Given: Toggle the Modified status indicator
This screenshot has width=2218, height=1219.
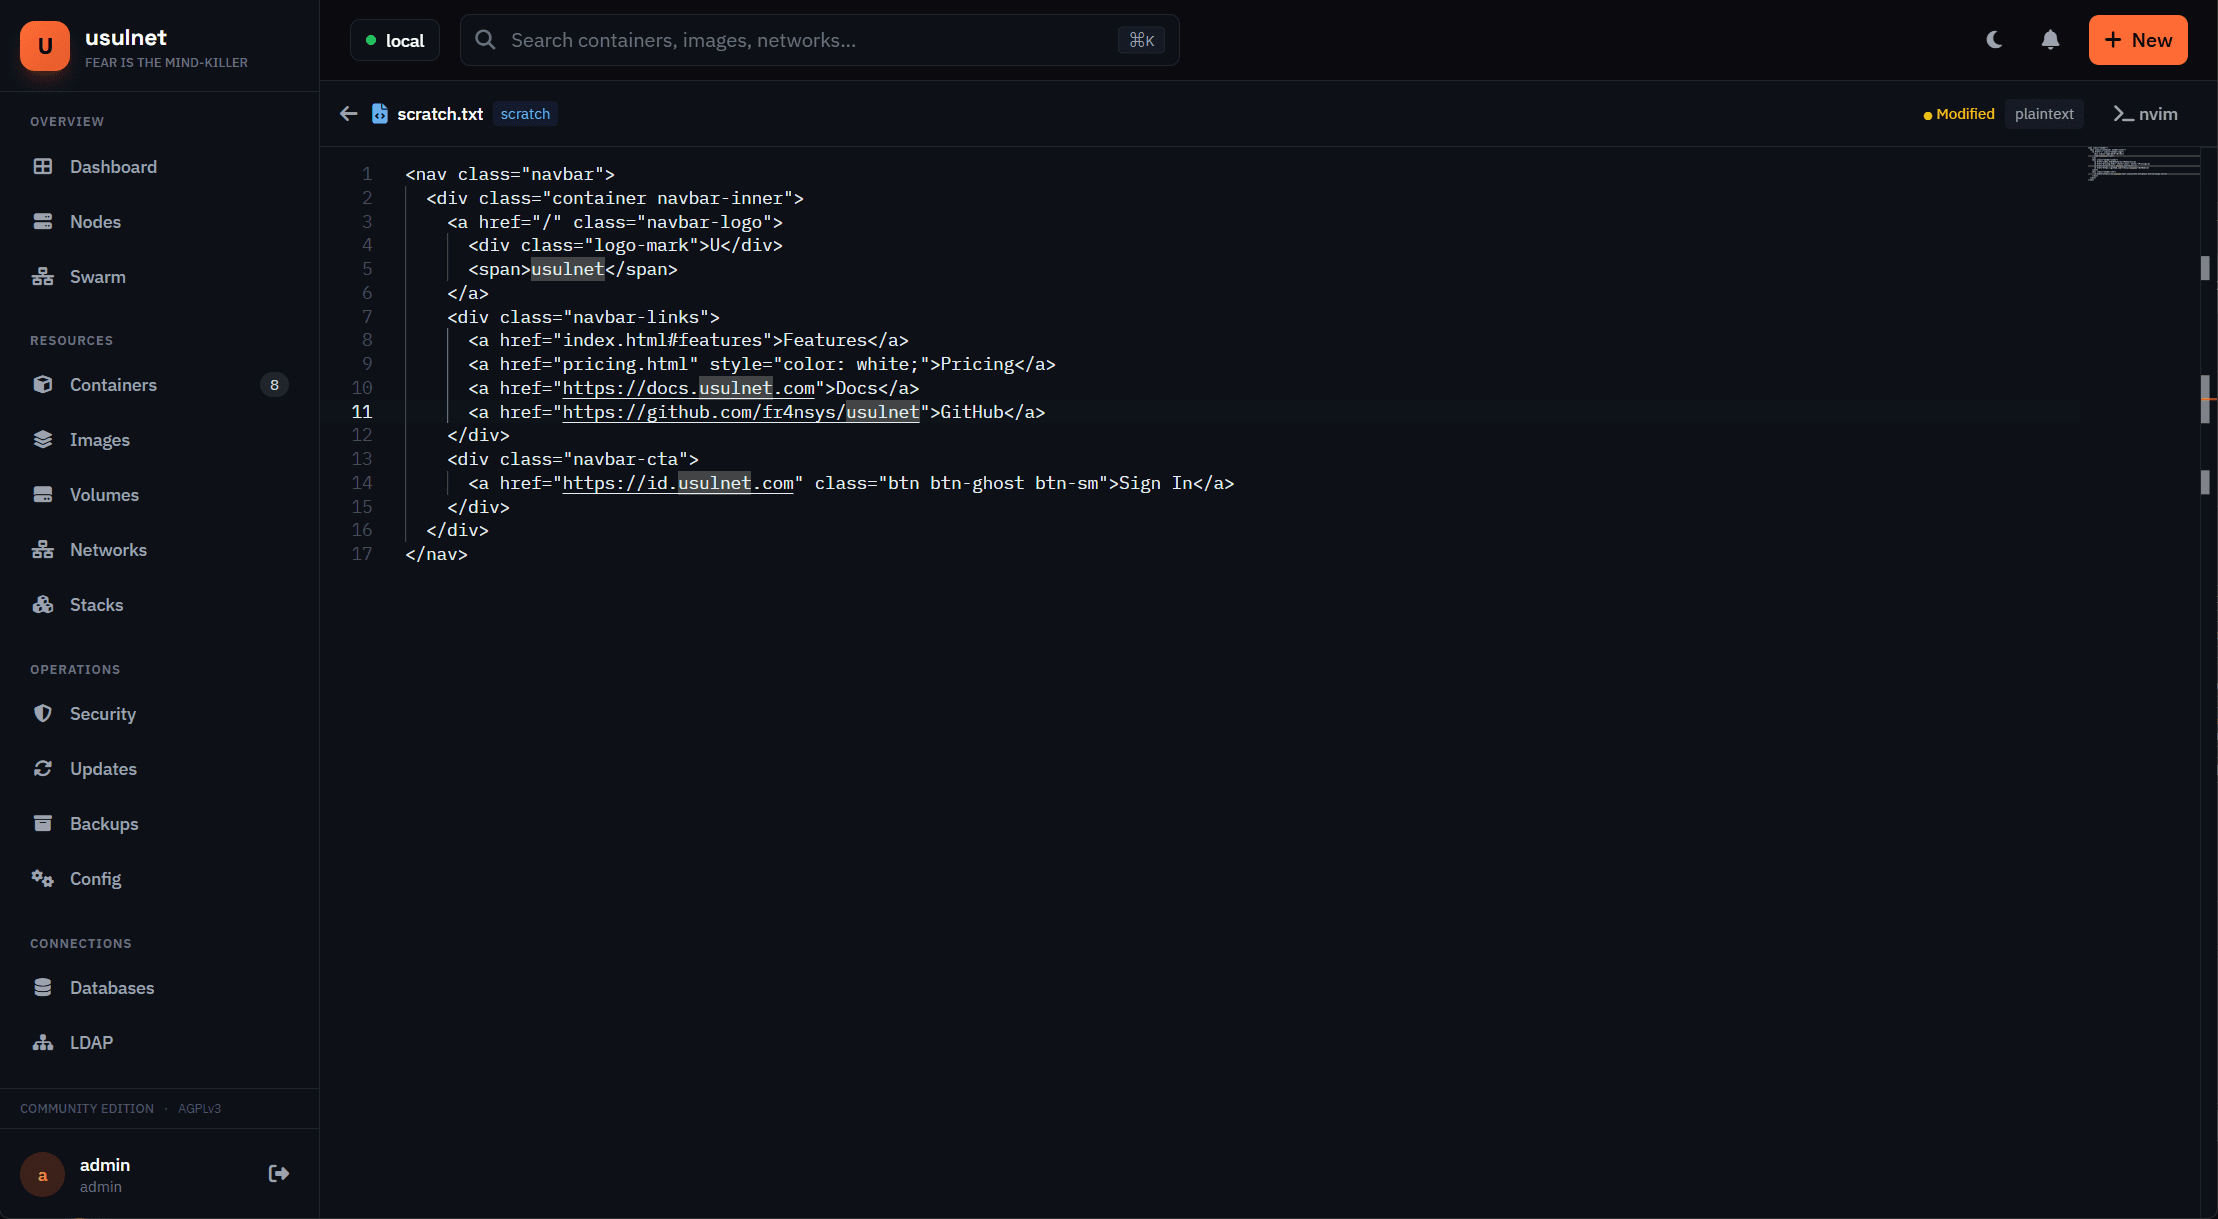Looking at the screenshot, I should point(1957,114).
